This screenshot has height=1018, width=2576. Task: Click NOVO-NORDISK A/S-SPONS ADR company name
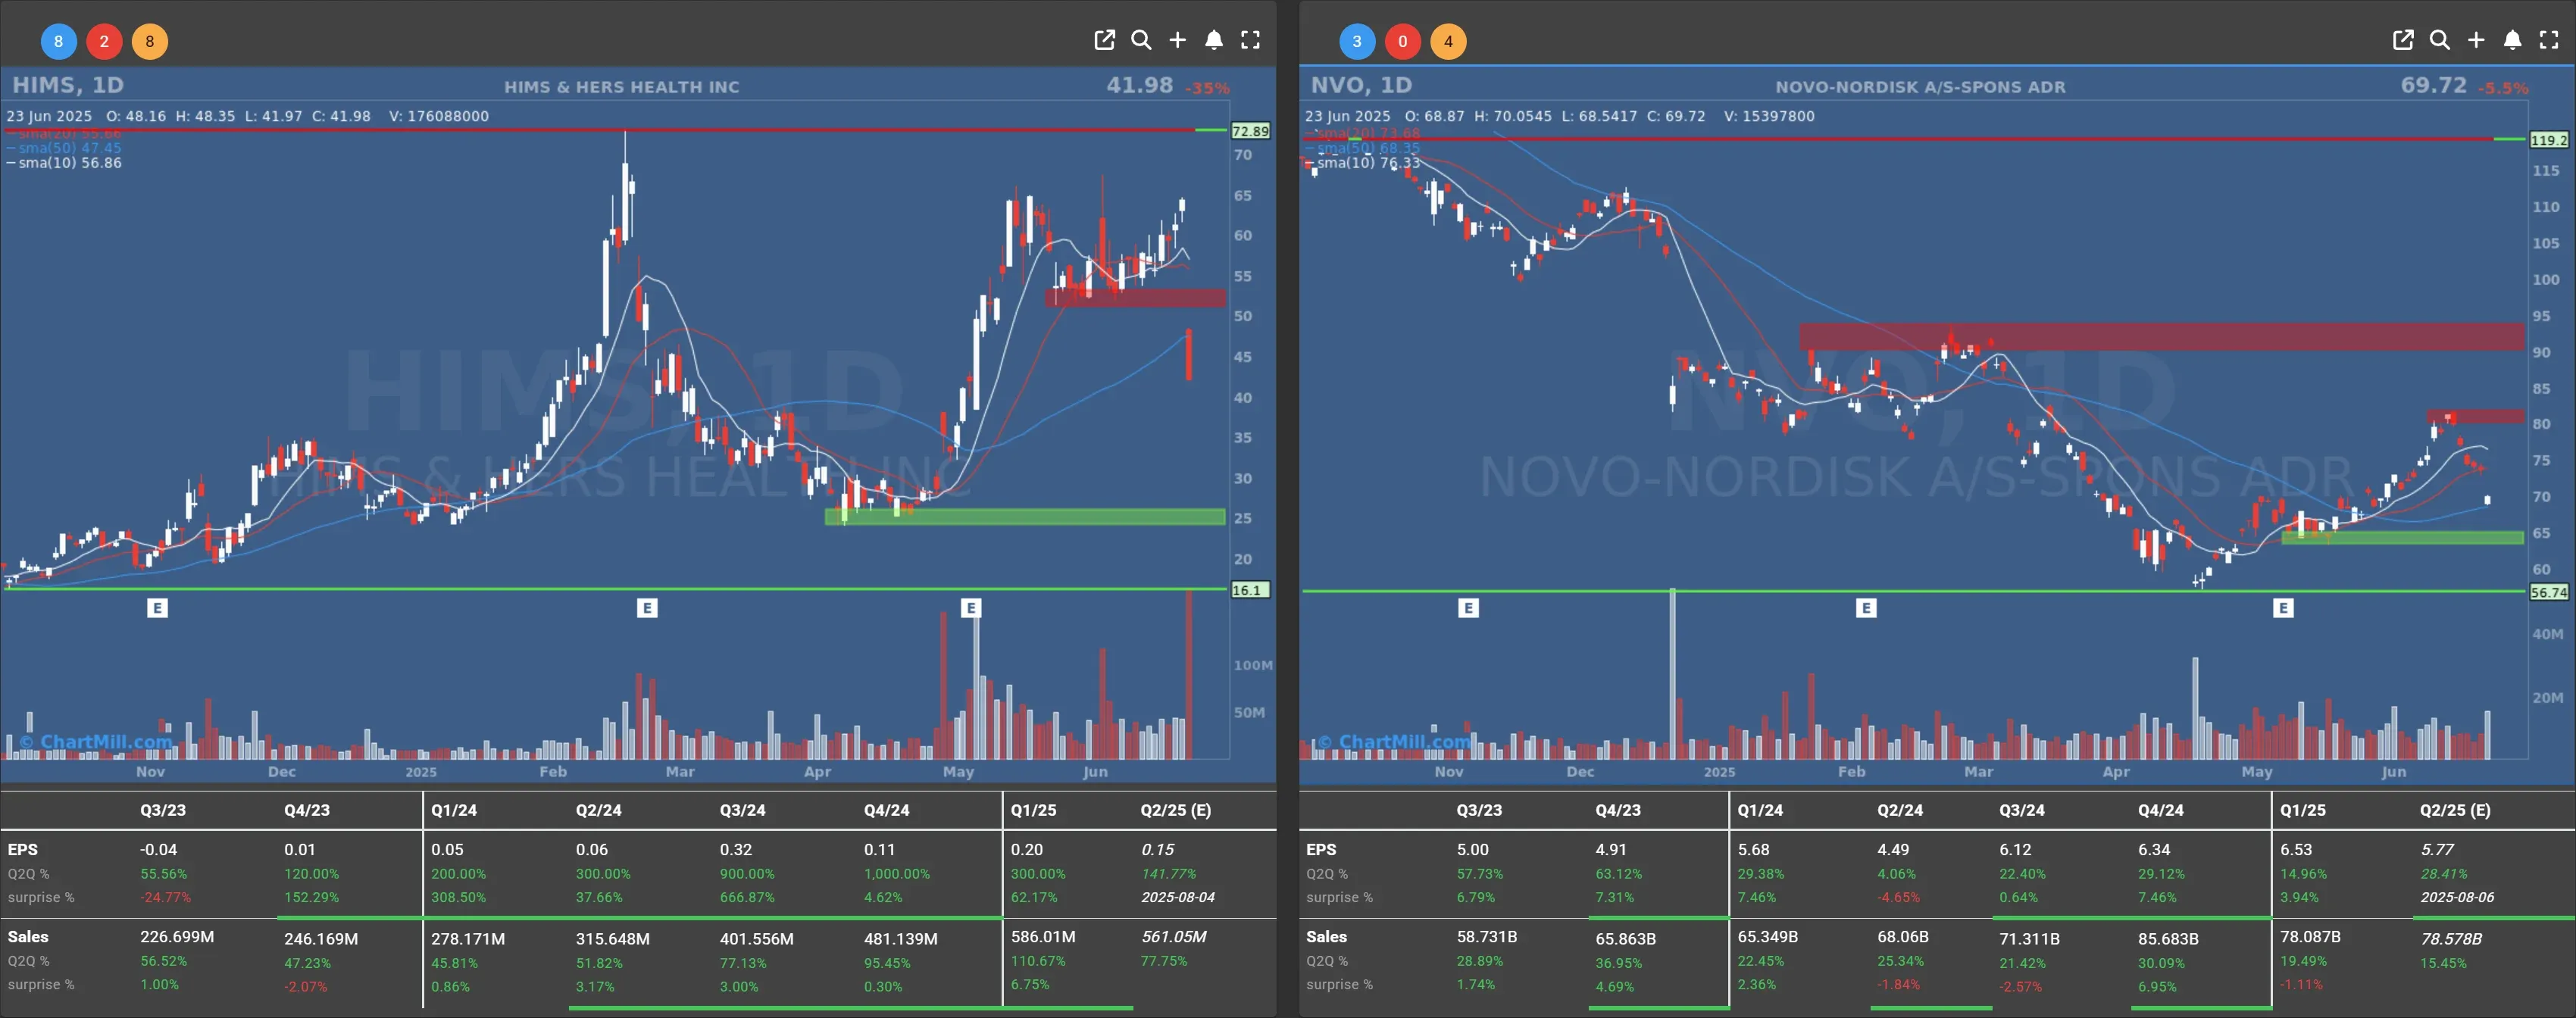tap(1920, 87)
